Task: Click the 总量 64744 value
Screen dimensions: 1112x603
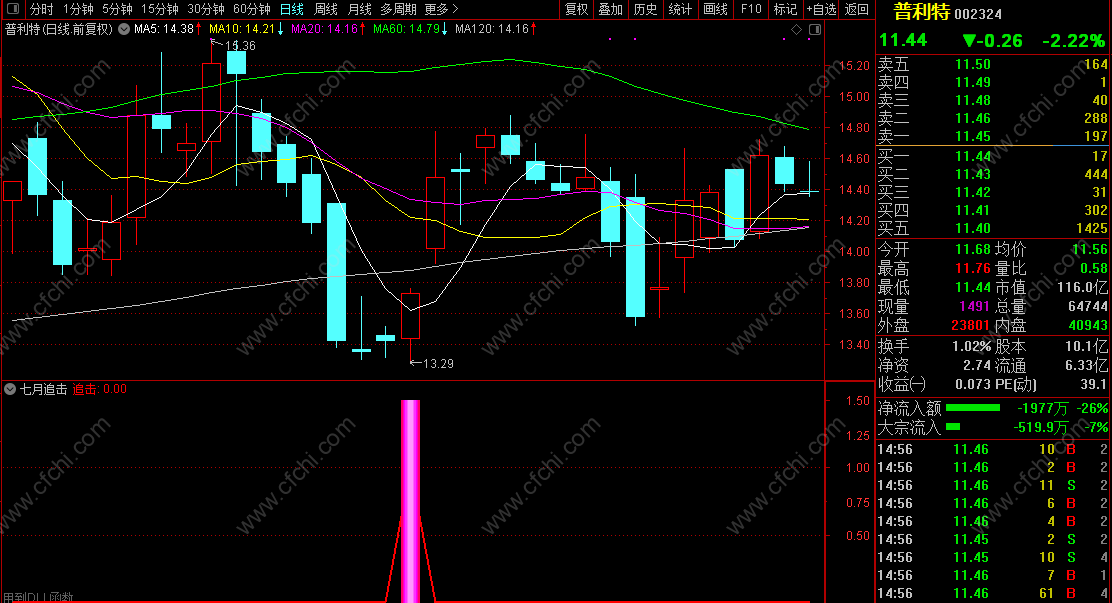Action: point(1088,306)
